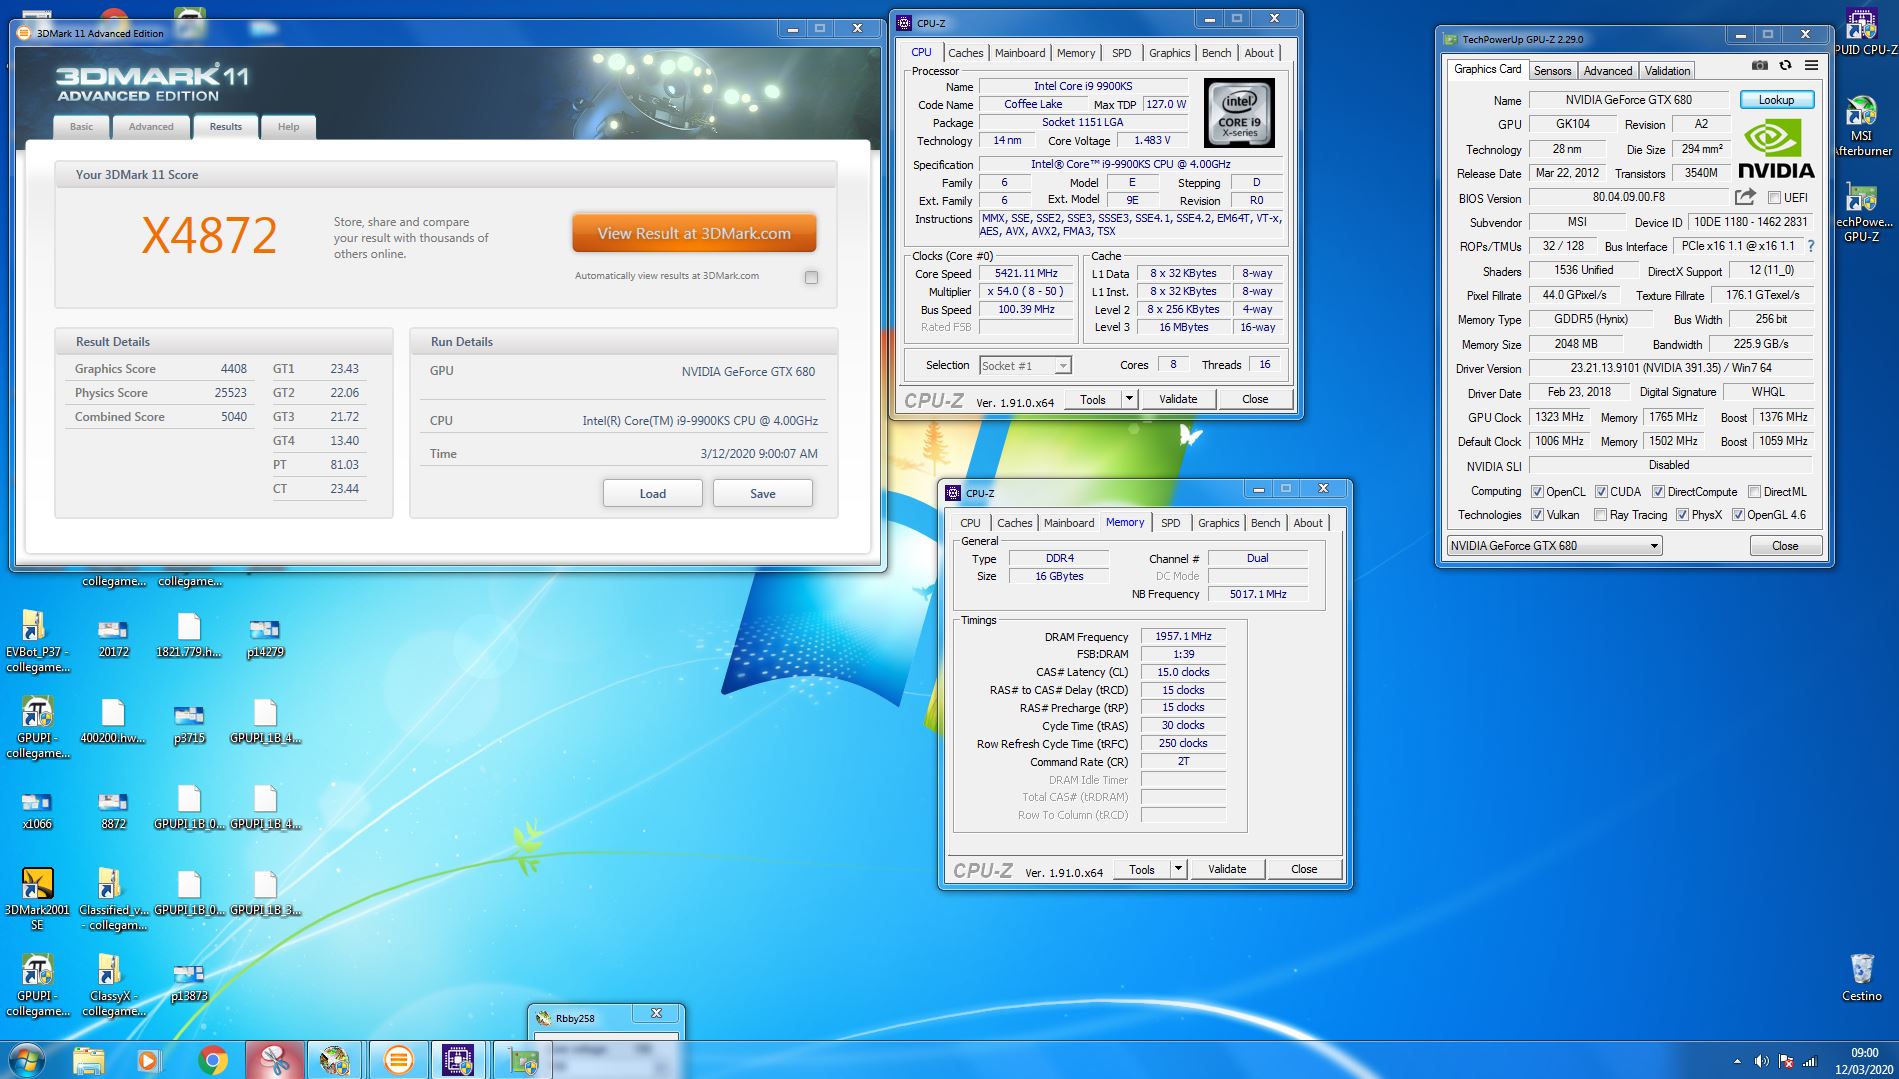
Task: Open the Socket #1 selection dropdown
Action: click(x=1025, y=365)
